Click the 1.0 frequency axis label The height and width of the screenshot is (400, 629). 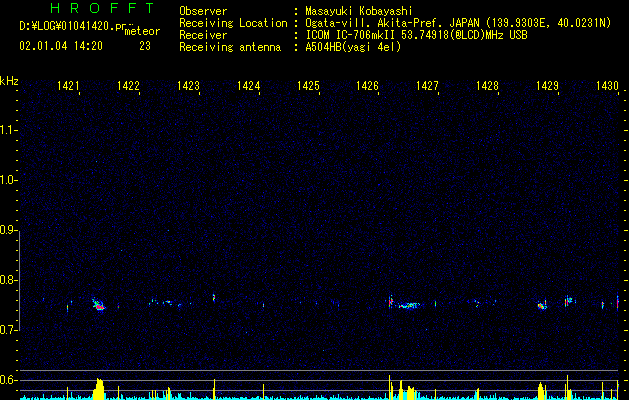pos(8,180)
